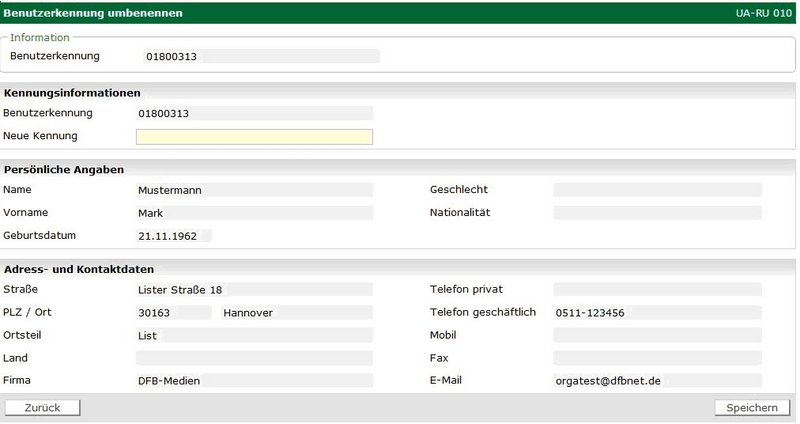This screenshot has height=424, width=800.
Task: Select the E-Mail field orgatest@dfbnet.de
Action: coord(657,381)
